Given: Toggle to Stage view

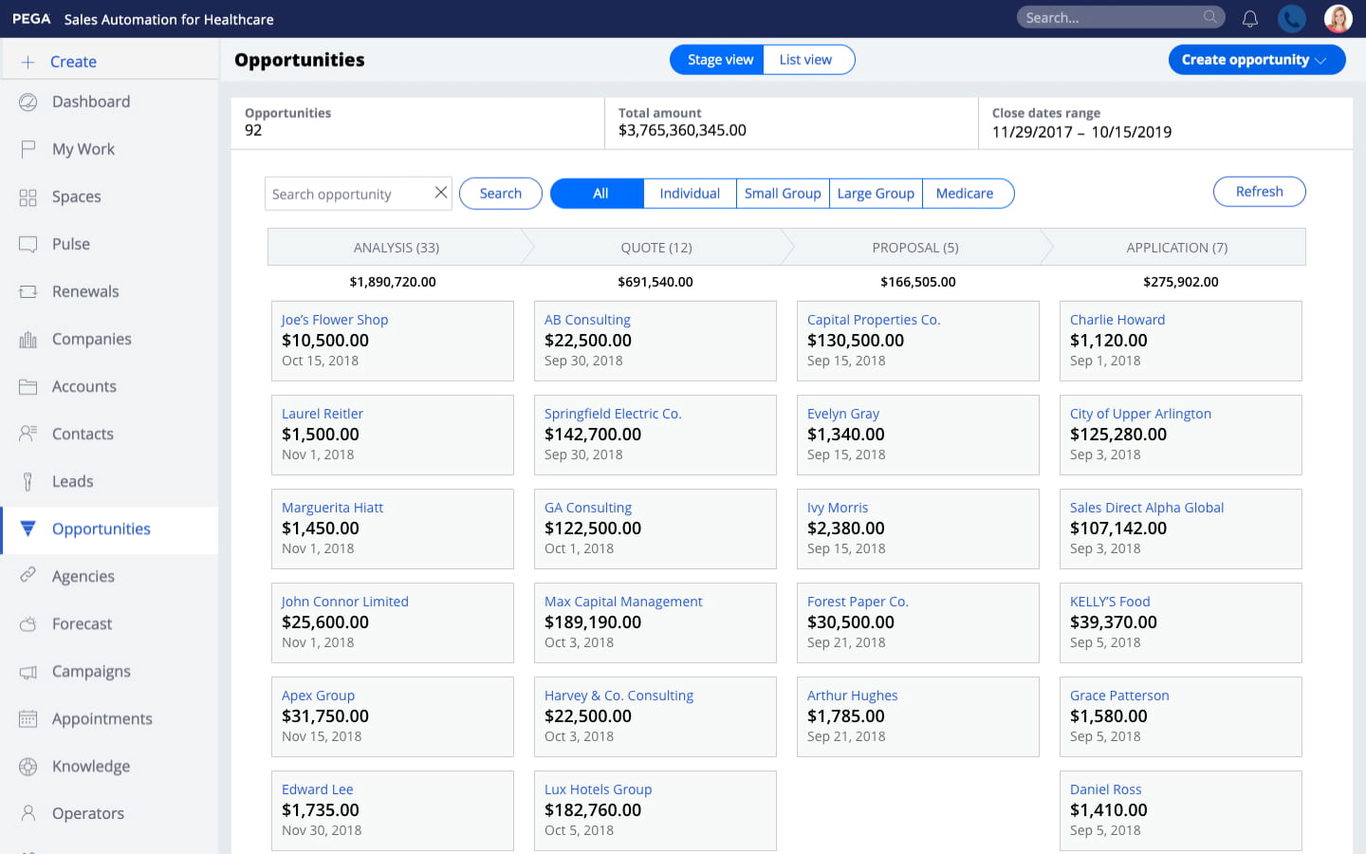Looking at the screenshot, I should 720,60.
